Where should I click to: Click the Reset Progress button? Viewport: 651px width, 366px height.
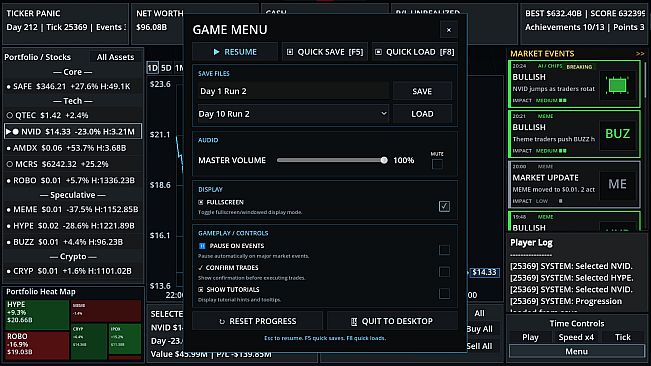pos(257,321)
